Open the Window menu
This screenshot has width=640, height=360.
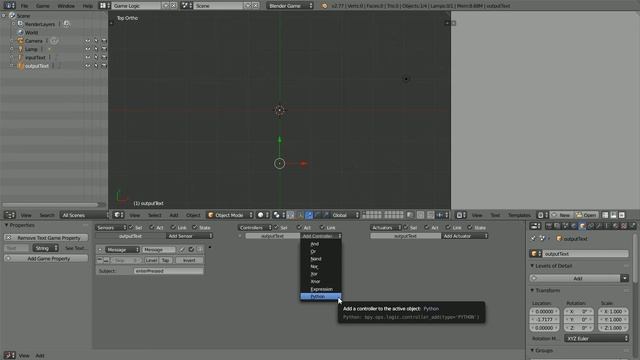[66, 6]
